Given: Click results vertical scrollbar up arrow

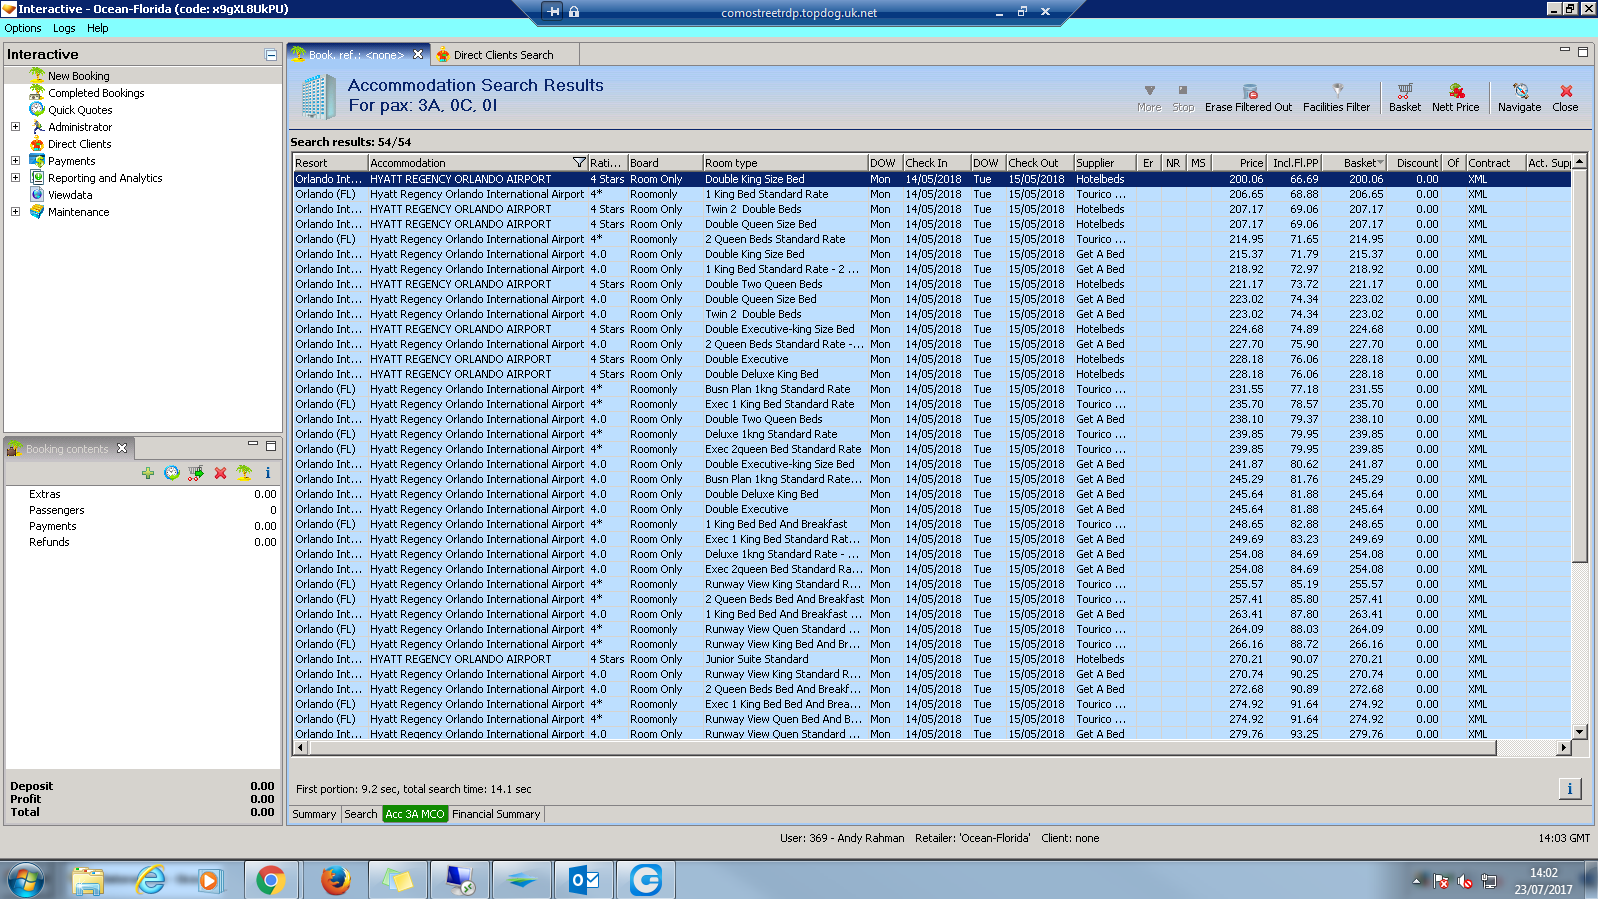Looking at the screenshot, I should [1580, 162].
